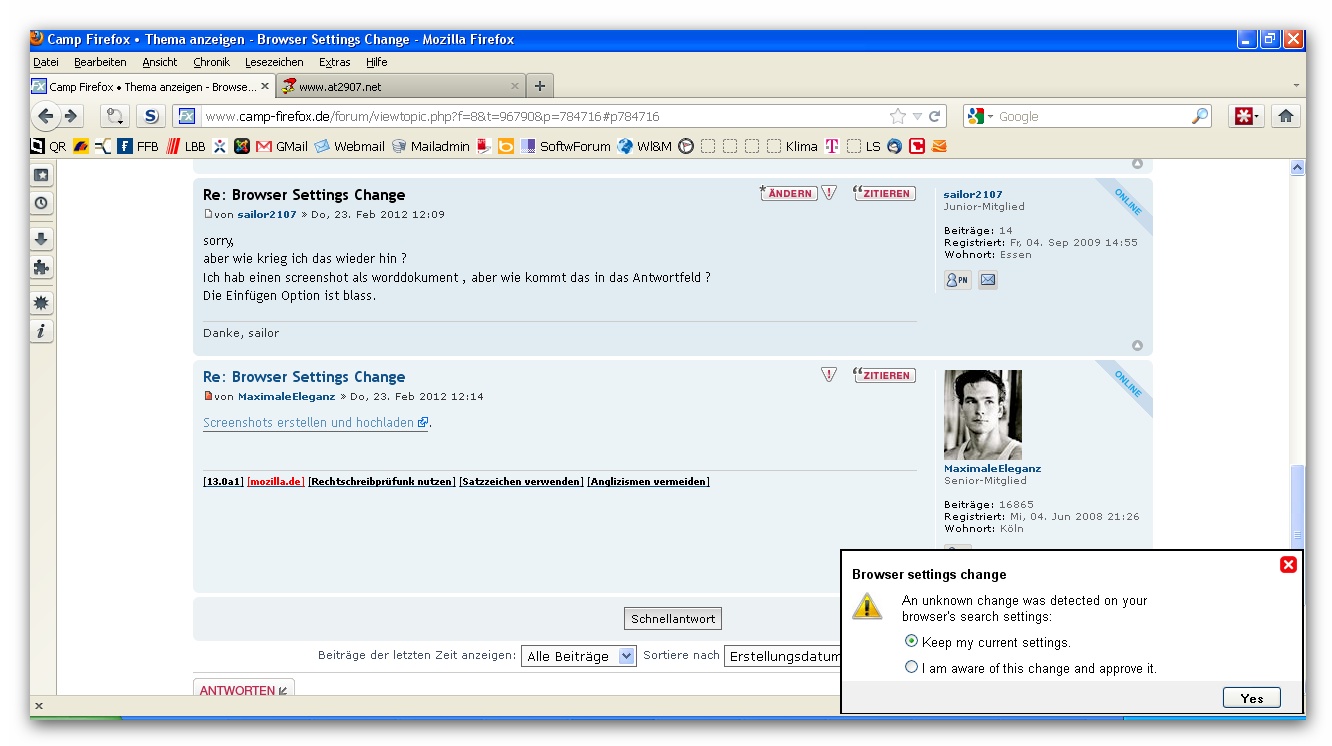This screenshot has height=746, width=1332.
Task: Open downloads from the sidebar arrow icon
Action: coord(41,239)
